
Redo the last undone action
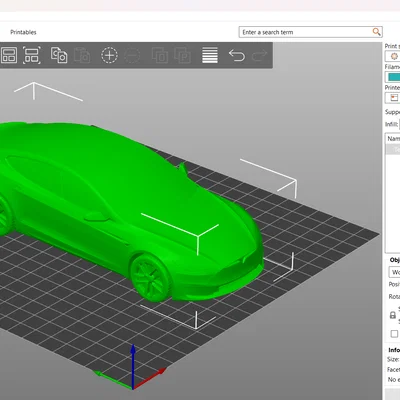point(260,55)
